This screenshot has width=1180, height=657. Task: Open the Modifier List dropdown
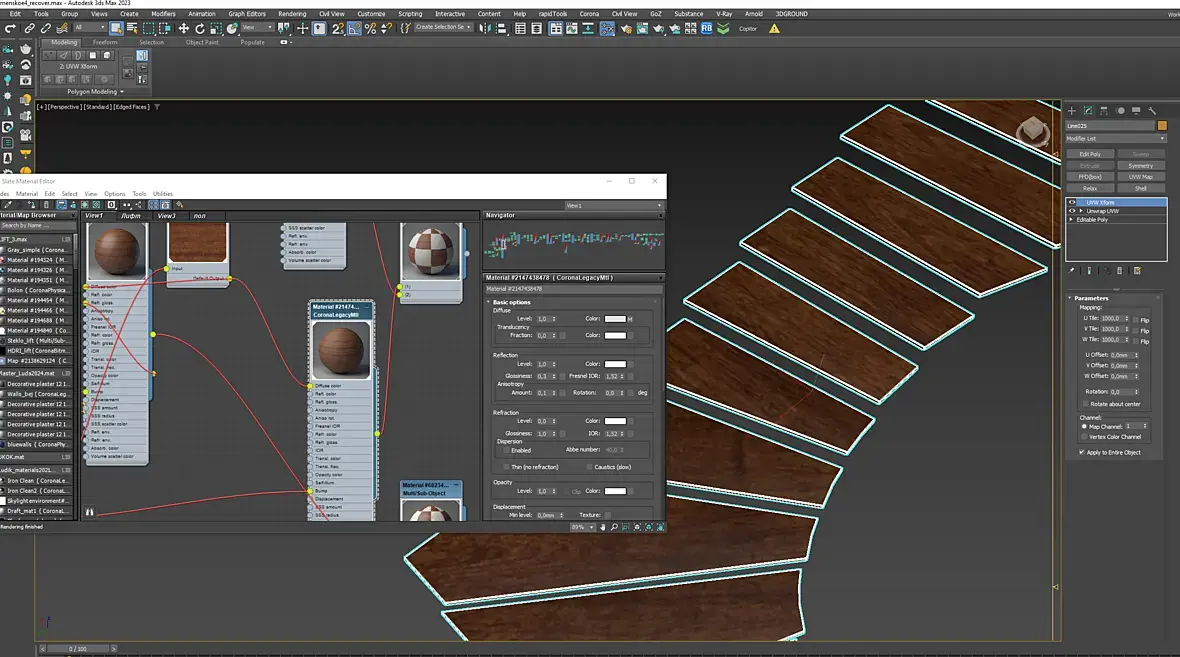pos(1115,138)
